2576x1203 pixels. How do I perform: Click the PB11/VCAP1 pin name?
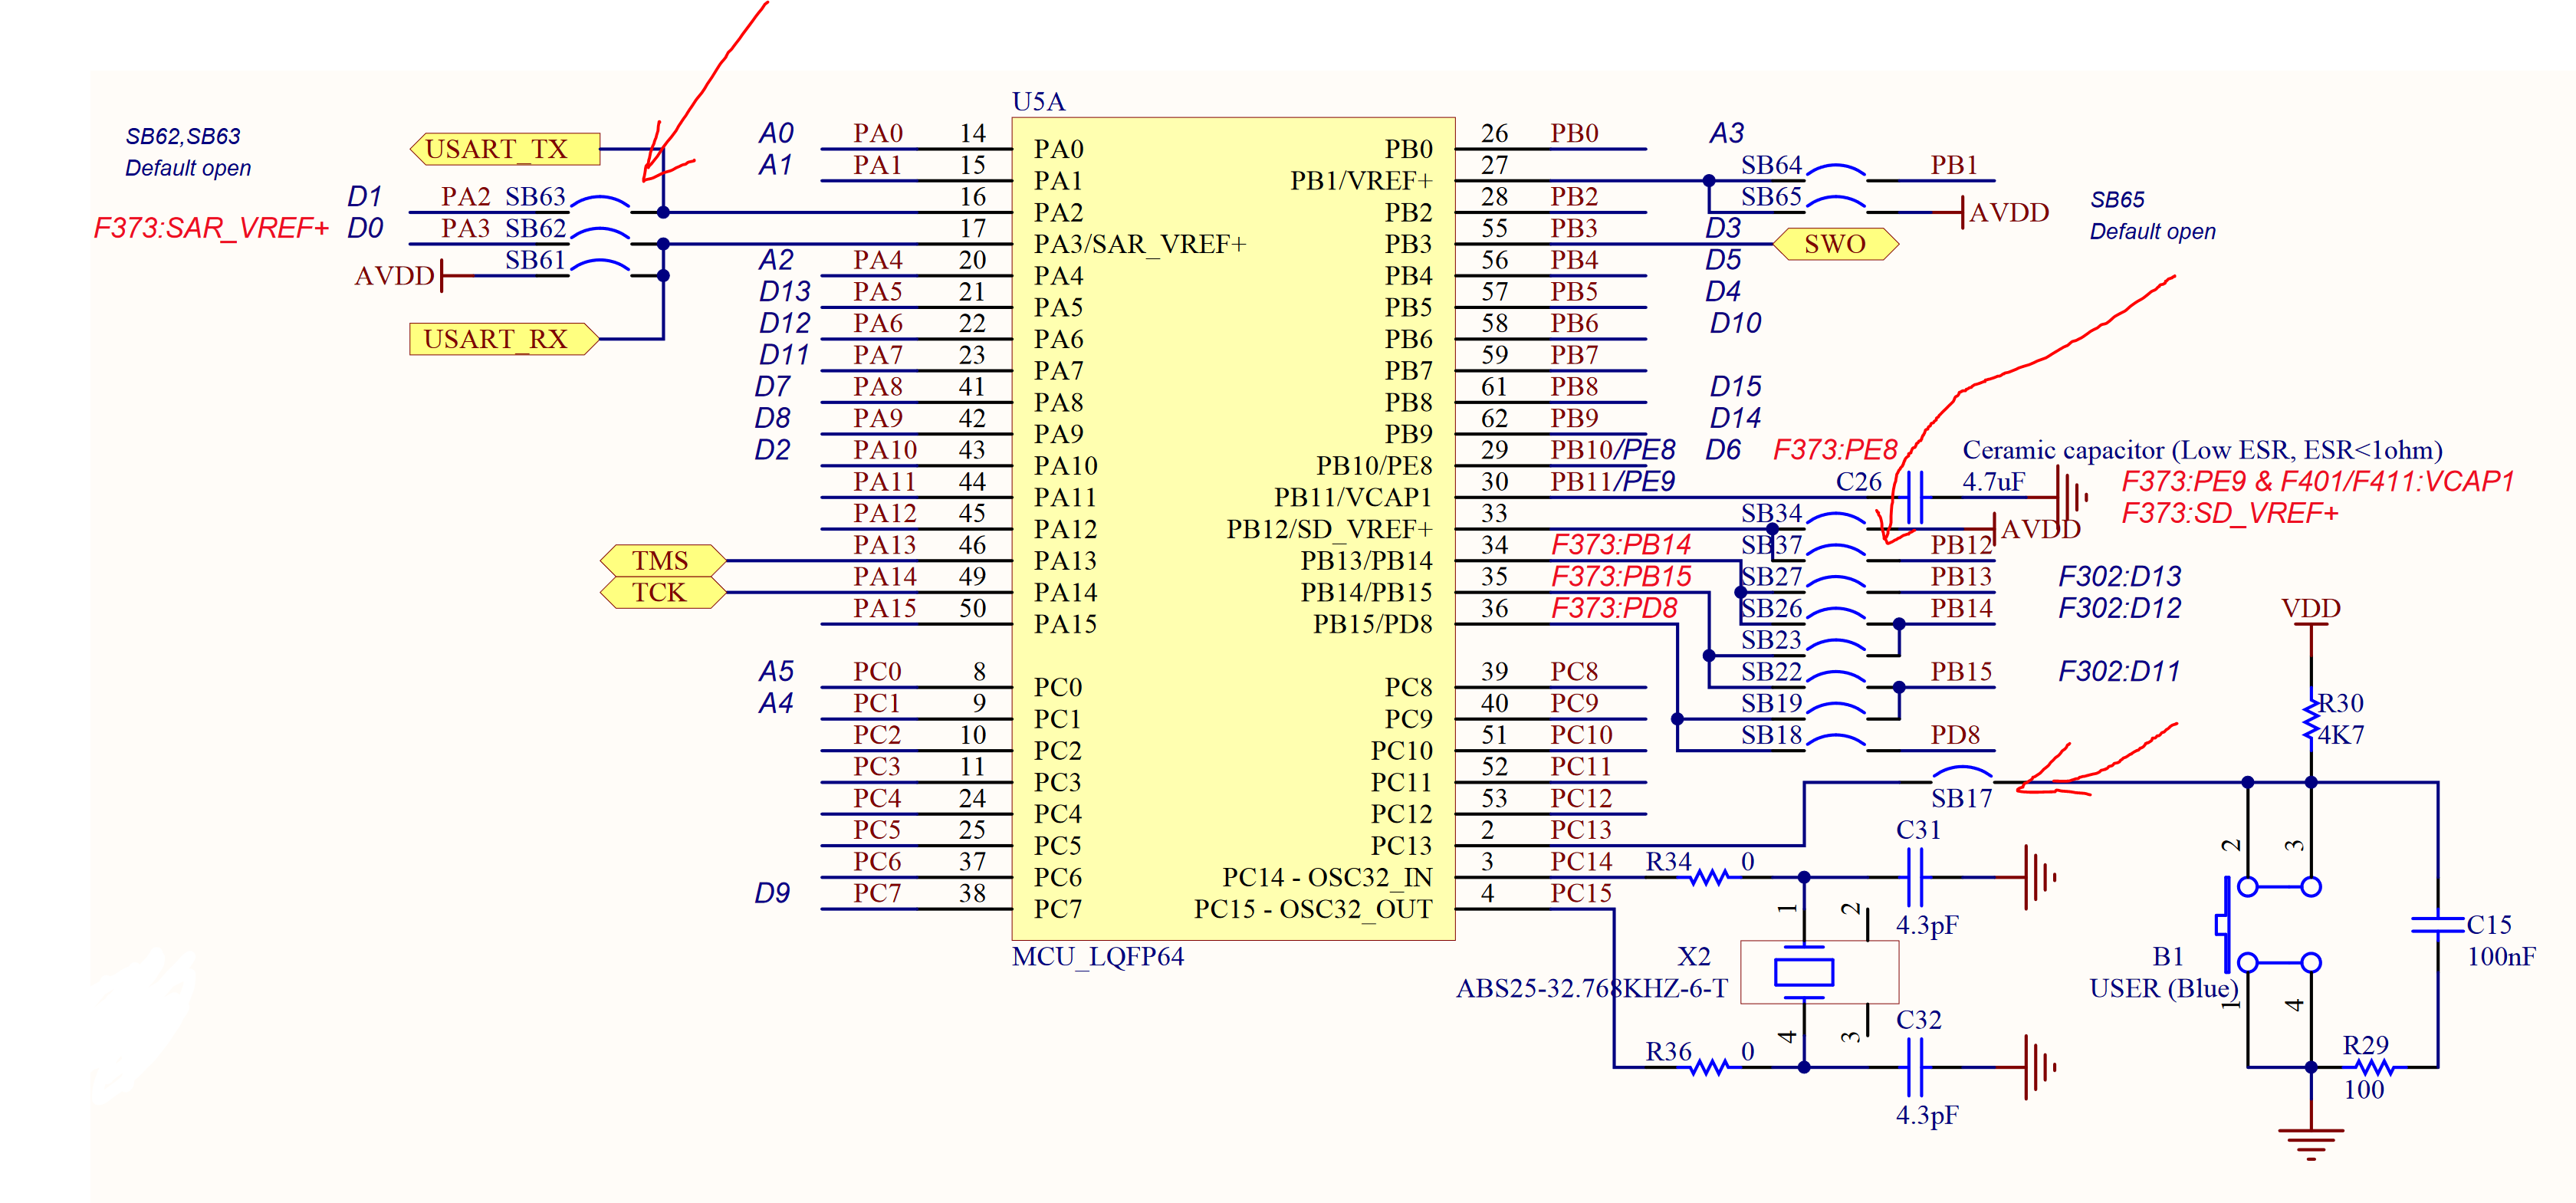coord(1353,497)
